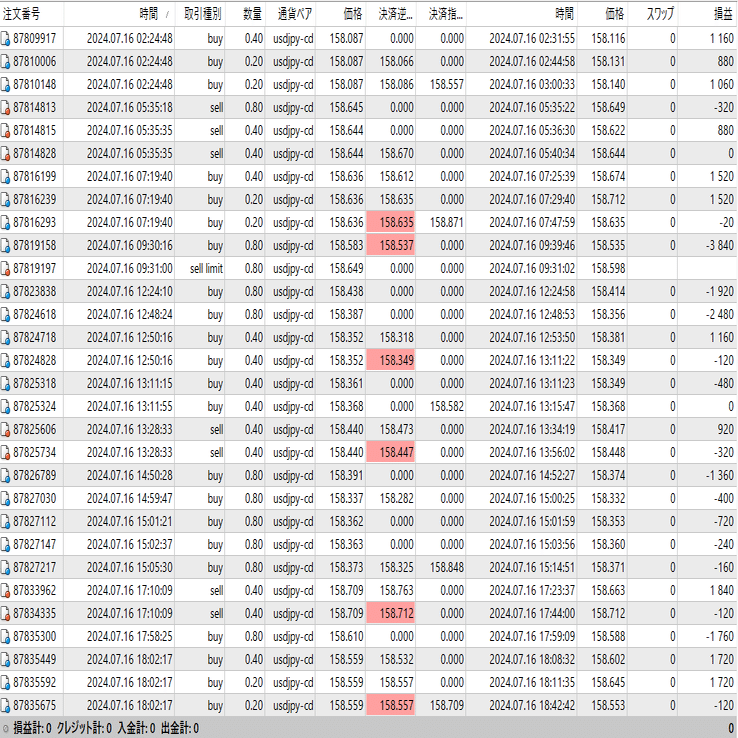Click the take profit value 158.582
The height and width of the screenshot is (738, 738).
pos(447,407)
